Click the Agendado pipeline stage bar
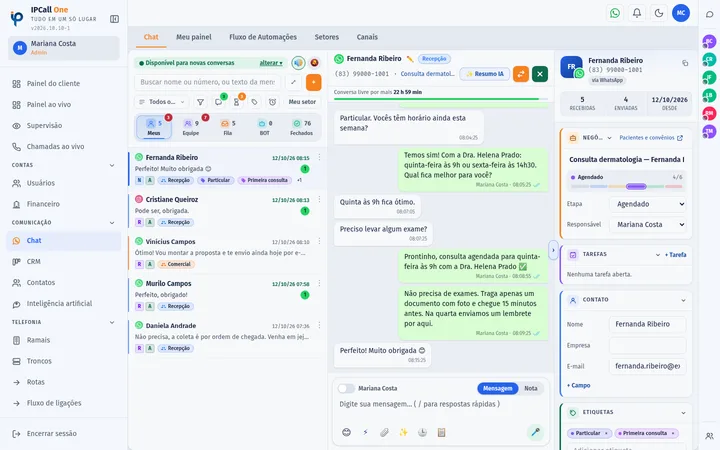The width and height of the screenshot is (720, 450). coord(636,186)
